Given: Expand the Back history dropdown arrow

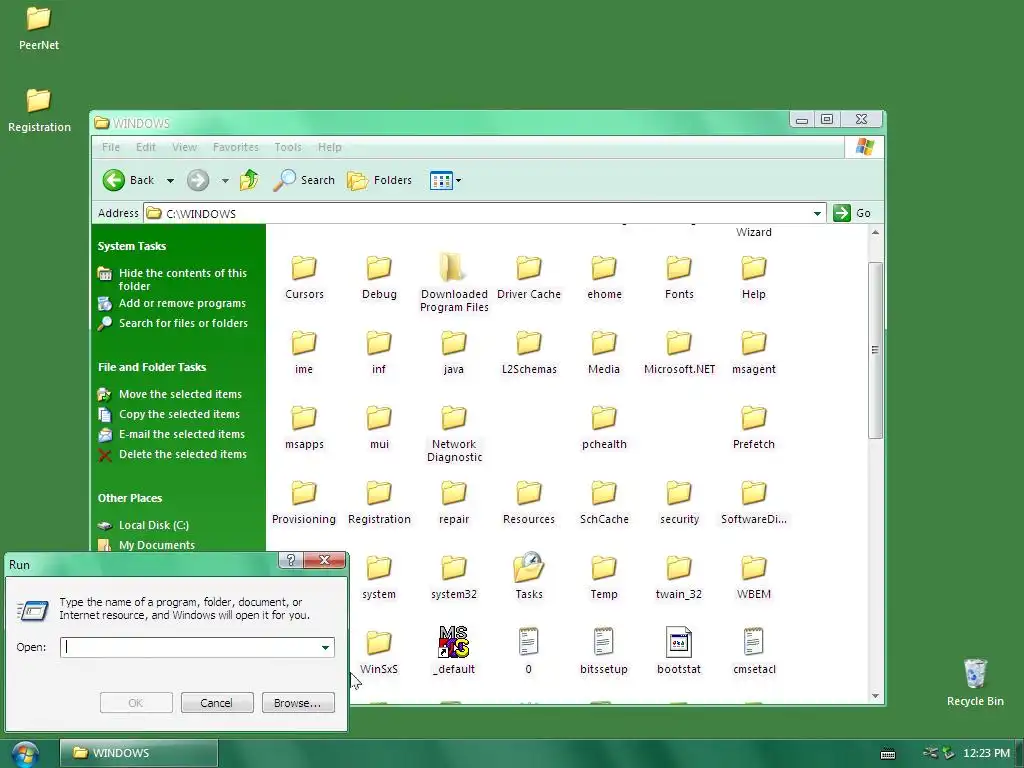Looking at the screenshot, I should click(x=170, y=180).
